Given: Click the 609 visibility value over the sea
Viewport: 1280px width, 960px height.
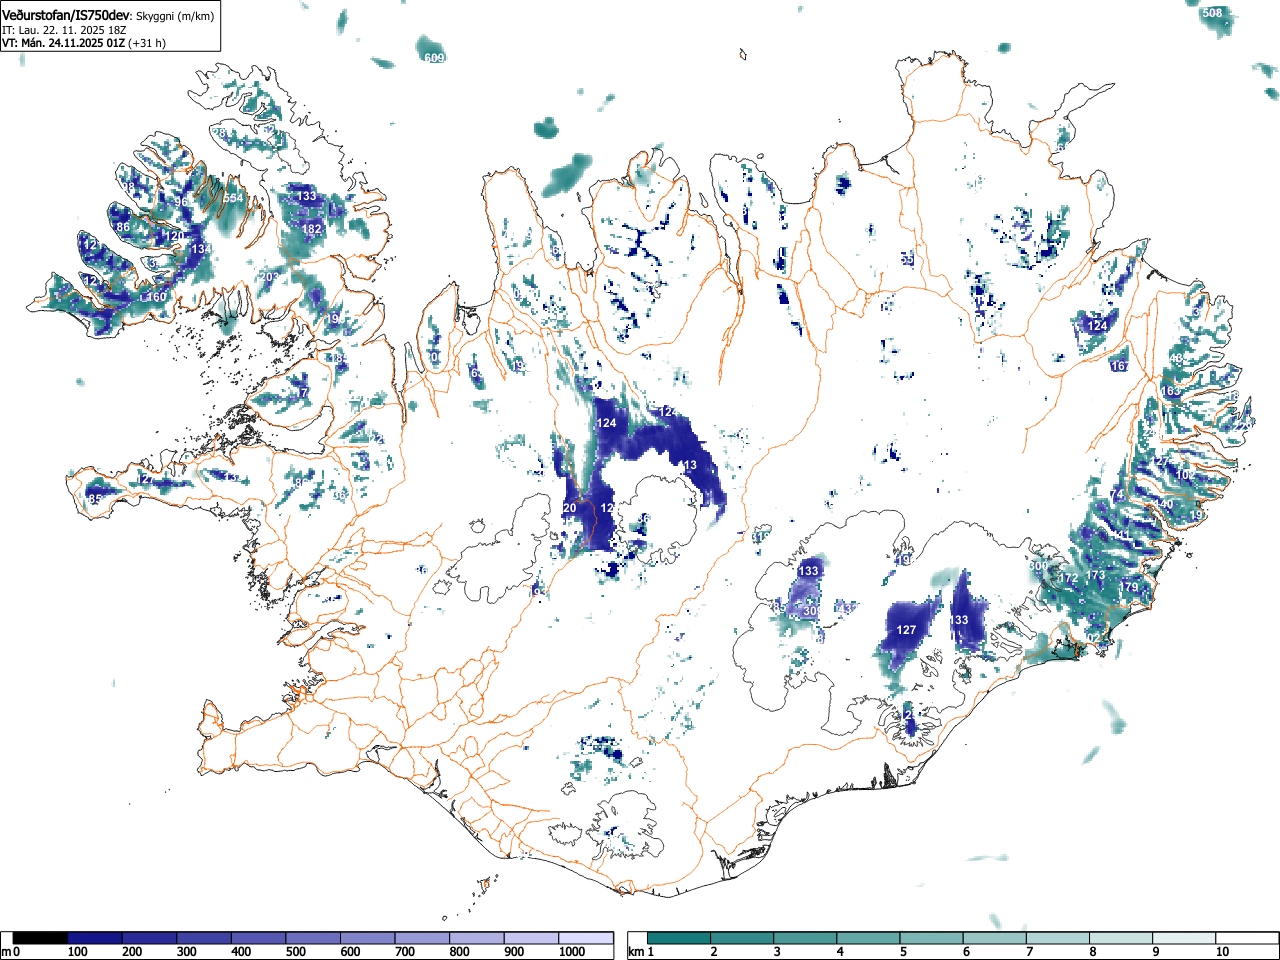Looking at the screenshot, I should click(434, 58).
